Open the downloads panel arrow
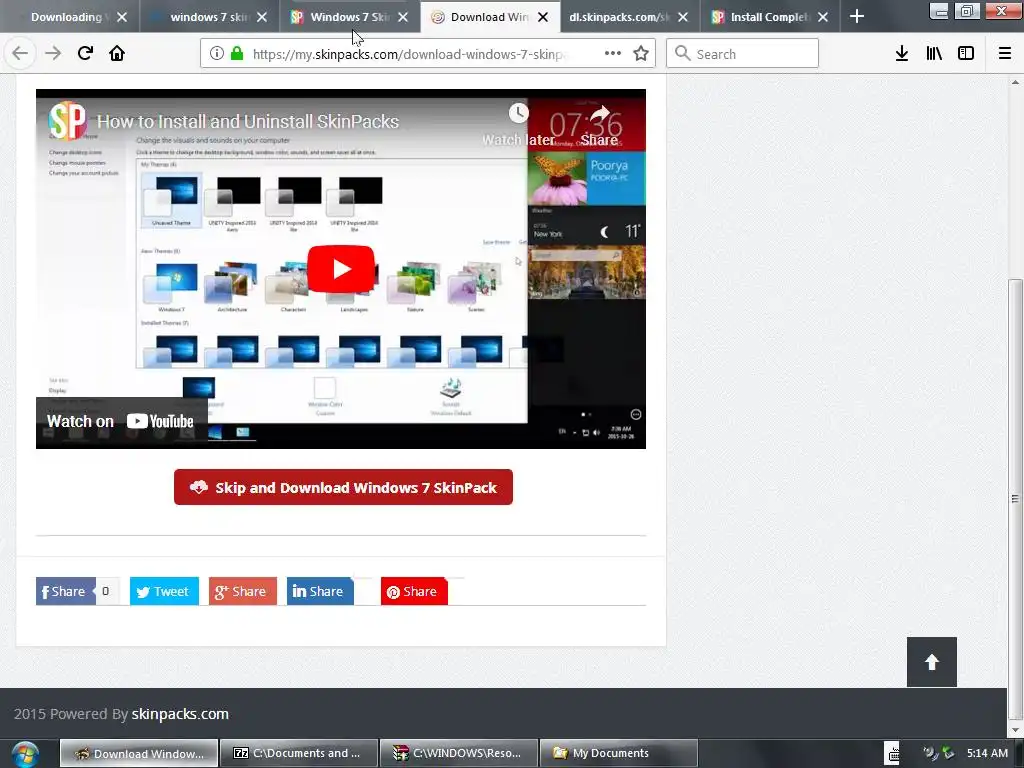The height and width of the screenshot is (768, 1024). pos(902,54)
